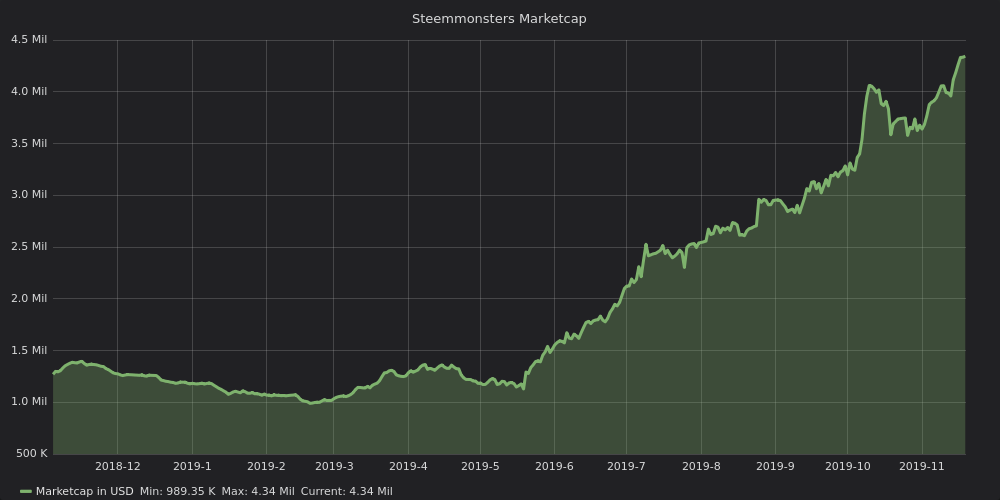Click the 1.5 Mil y-axis label
Viewport: 1000px width, 500px height.
pyautogui.click(x=29, y=350)
